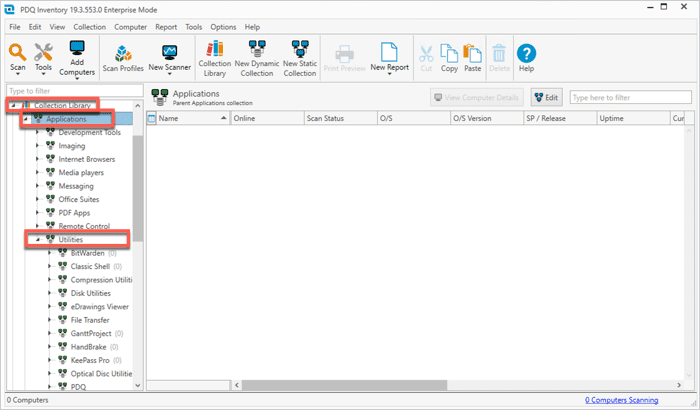The width and height of the screenshot is (700, 410).
Task: Select the Optical Disc Utilities tree item
Action: tap(101, 374)
